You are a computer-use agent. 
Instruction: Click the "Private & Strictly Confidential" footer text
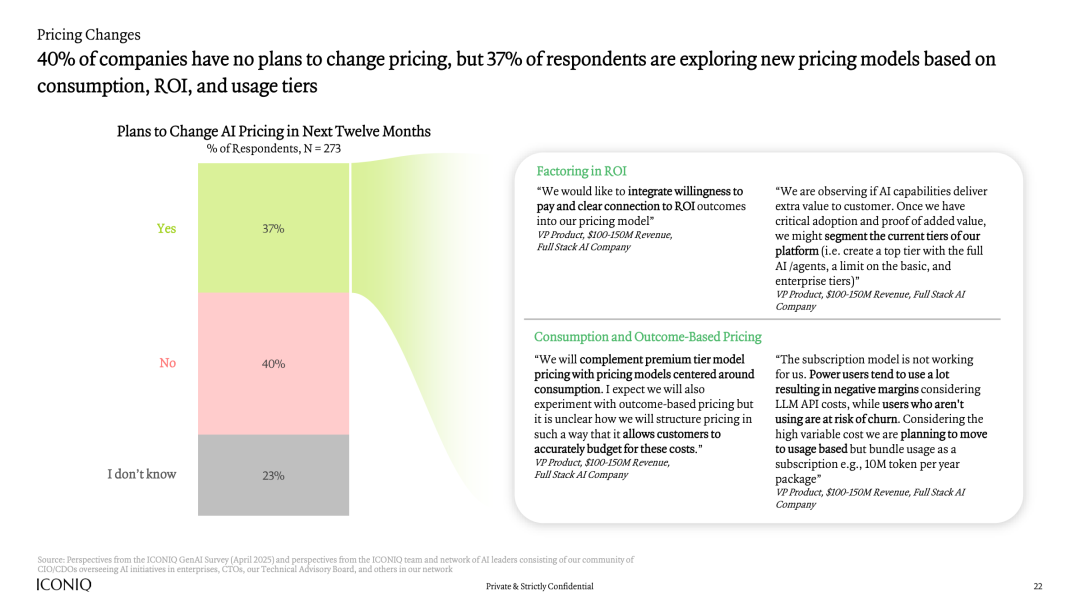click(540, 586)
